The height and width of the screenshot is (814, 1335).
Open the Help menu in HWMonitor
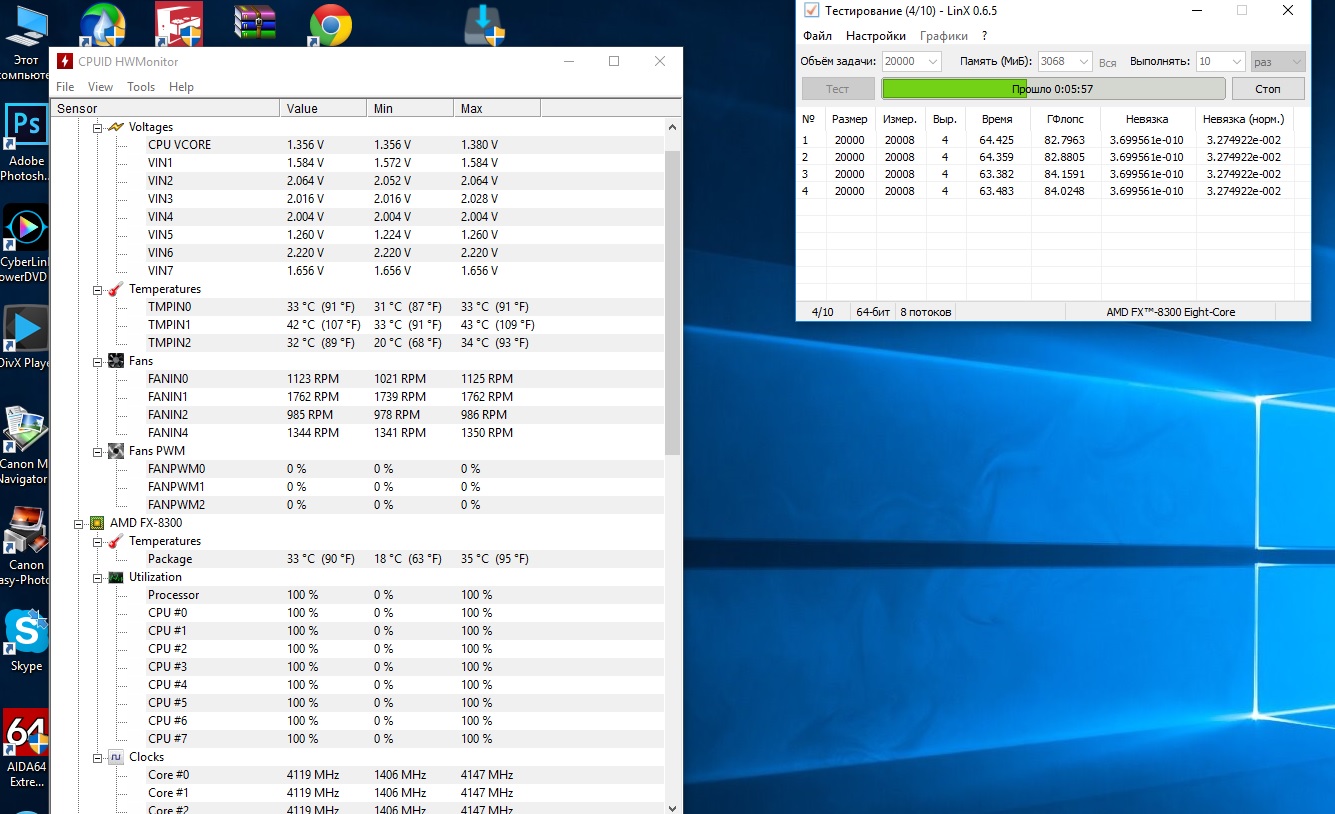181,87
